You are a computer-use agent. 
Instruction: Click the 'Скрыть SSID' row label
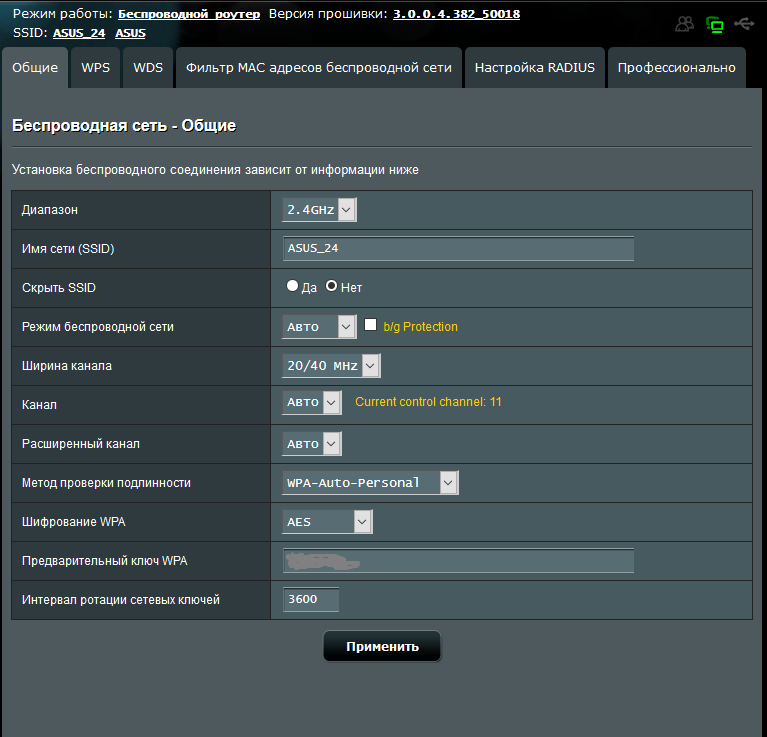tap(59, 288)
